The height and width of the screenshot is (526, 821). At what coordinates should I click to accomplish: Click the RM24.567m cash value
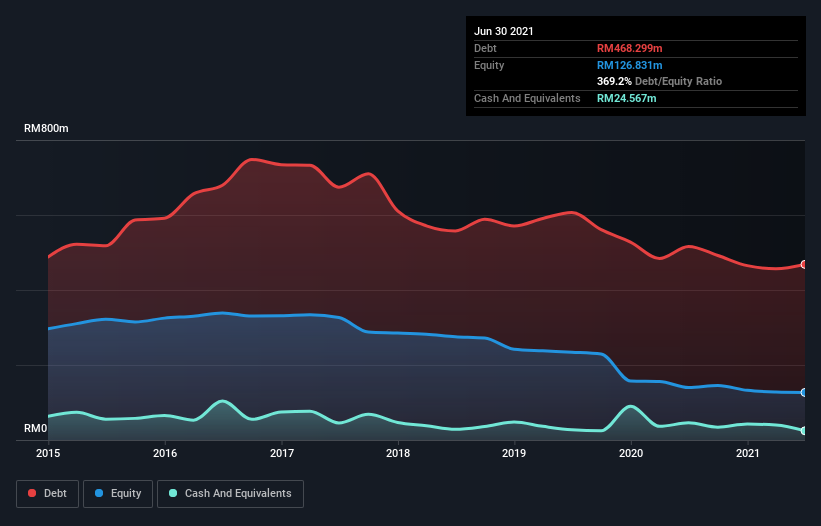pyautogui.click(x=627, y=98)
